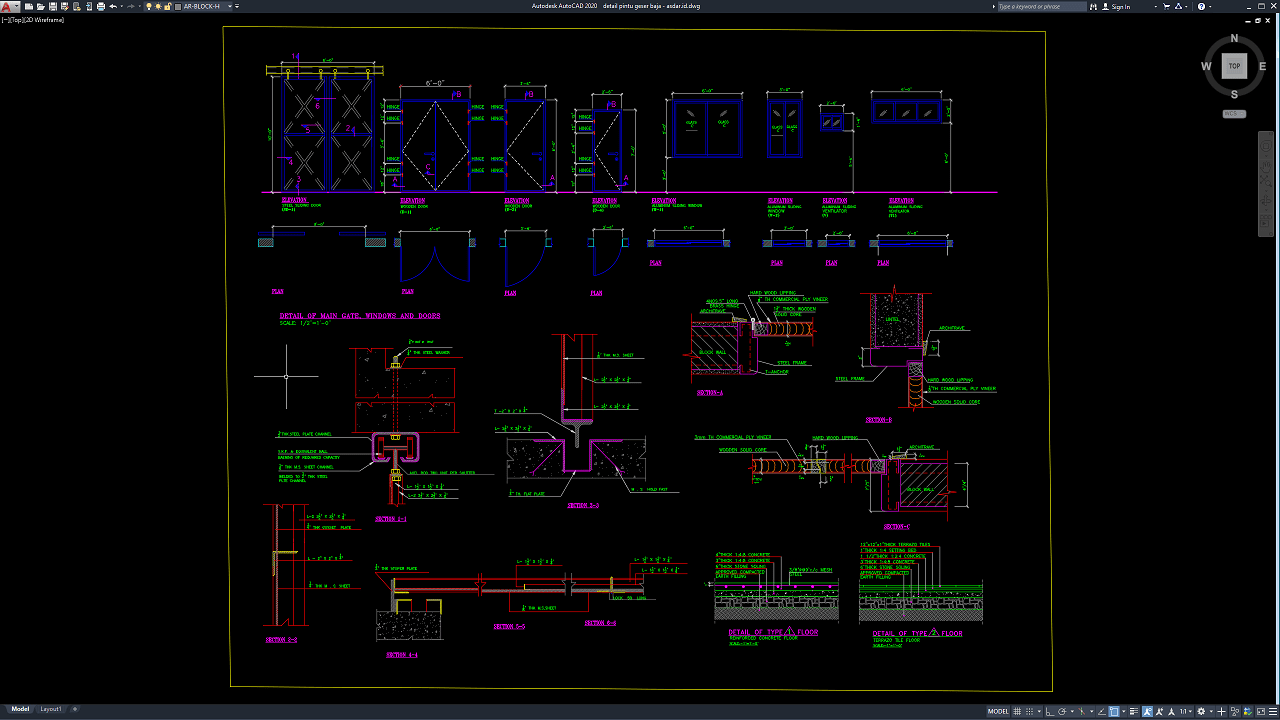Click the Plot printer icon
Image resolution: width=1280 pixels, height=720 pixels.
[99, 6]
